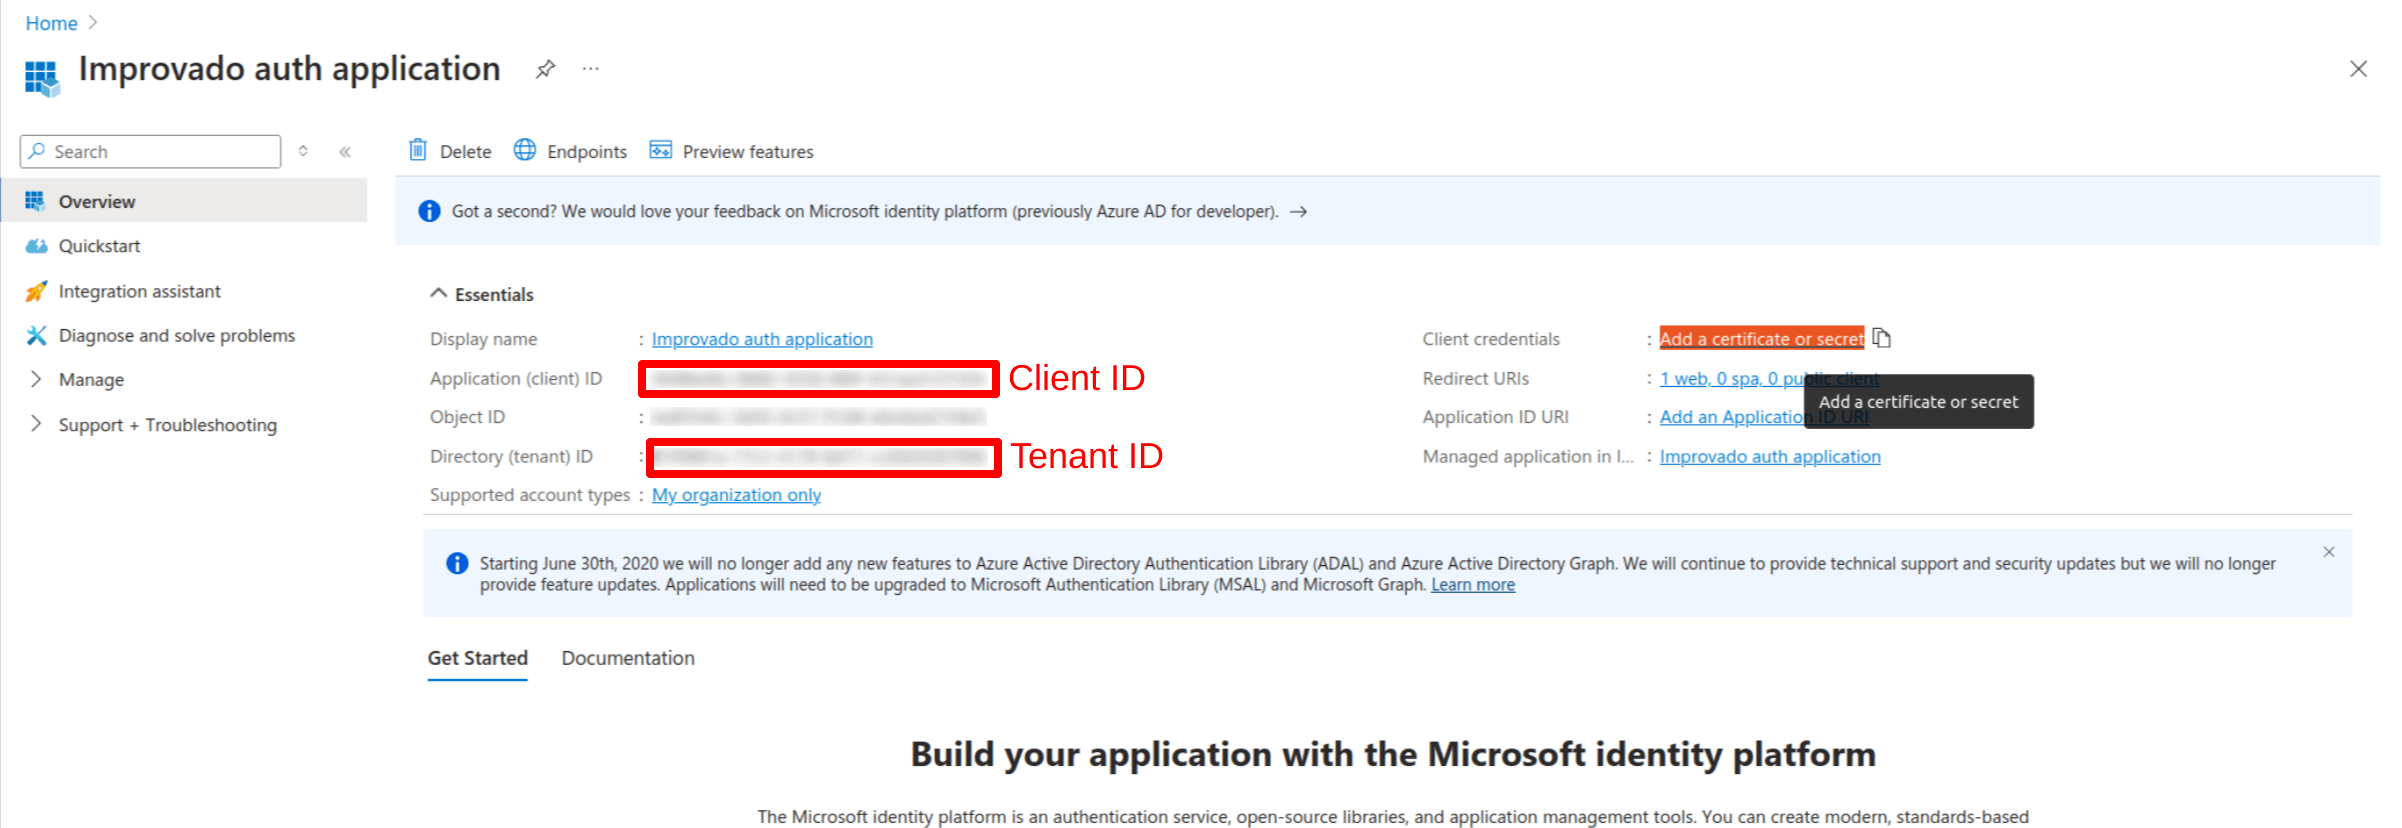Pin the Improvado auth application page

pyautogui.click(x=545, y=69)
